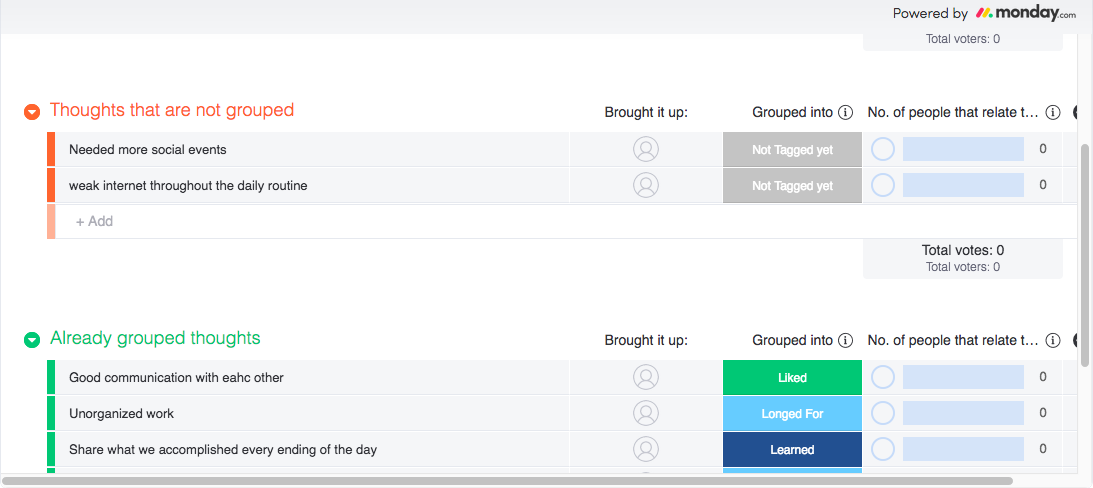1093x488 pixels.
Task: Toggle vote circle for weak internet row
Action: point(883,185)
